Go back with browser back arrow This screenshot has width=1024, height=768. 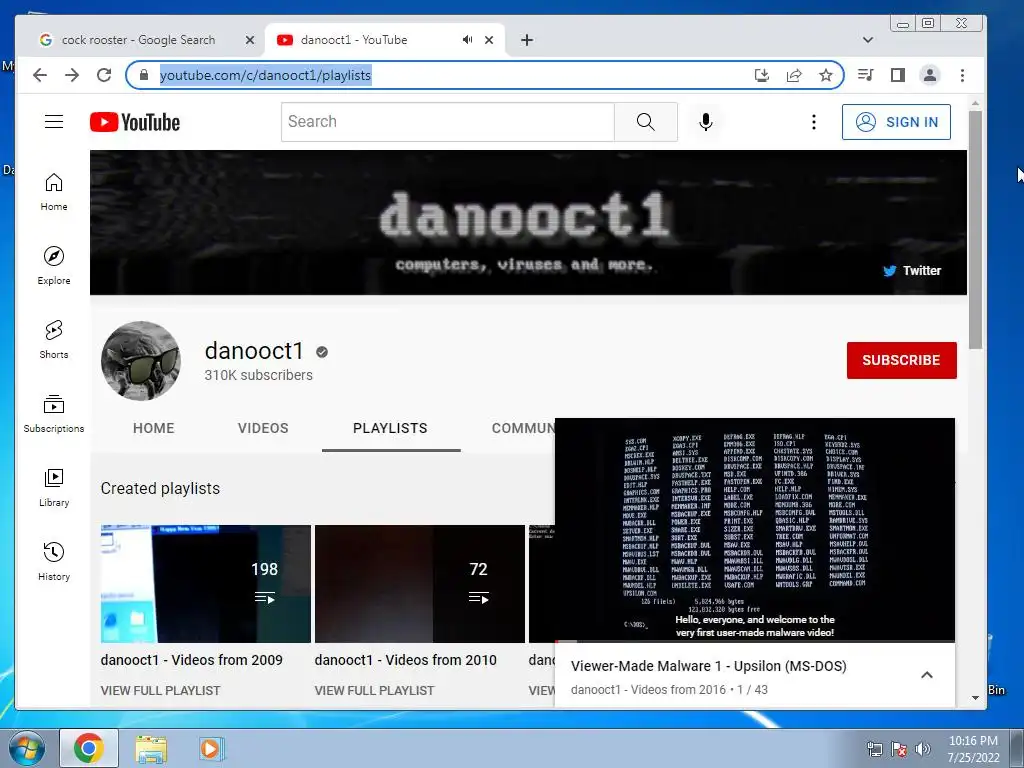click(x=40, y=75)
